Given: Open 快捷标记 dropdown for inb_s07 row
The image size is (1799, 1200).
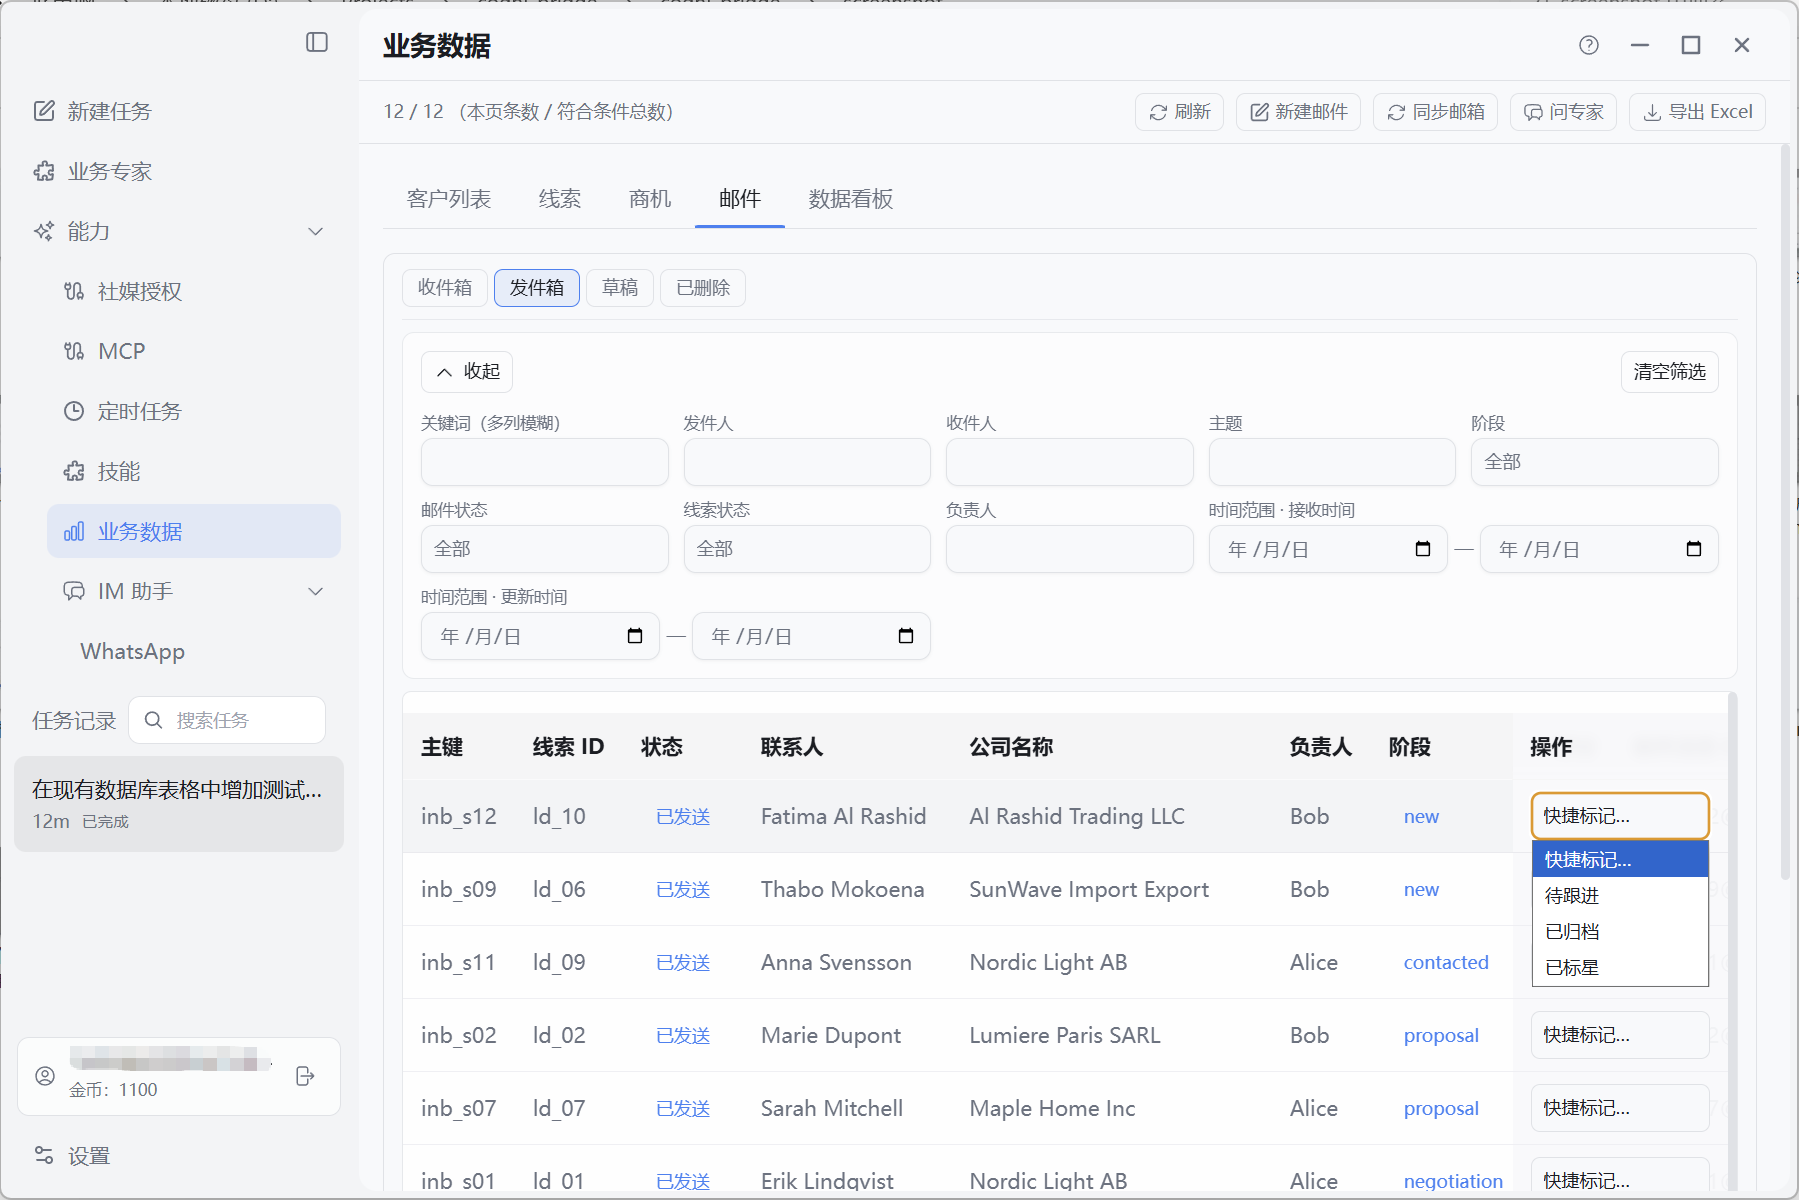Looking at the screenshot, I should [x=1620, y=1108].
